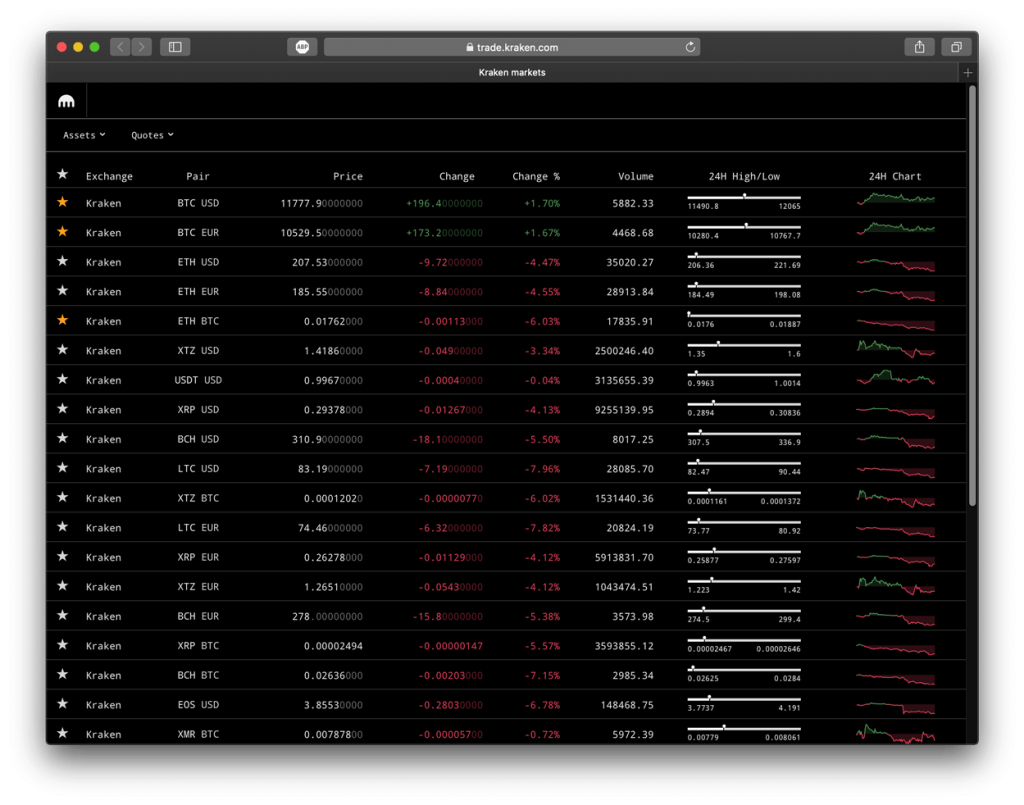This screenshot has height=805, width=1024.
Task: Select the Kraken markets tab
Action: coord(512,72)
